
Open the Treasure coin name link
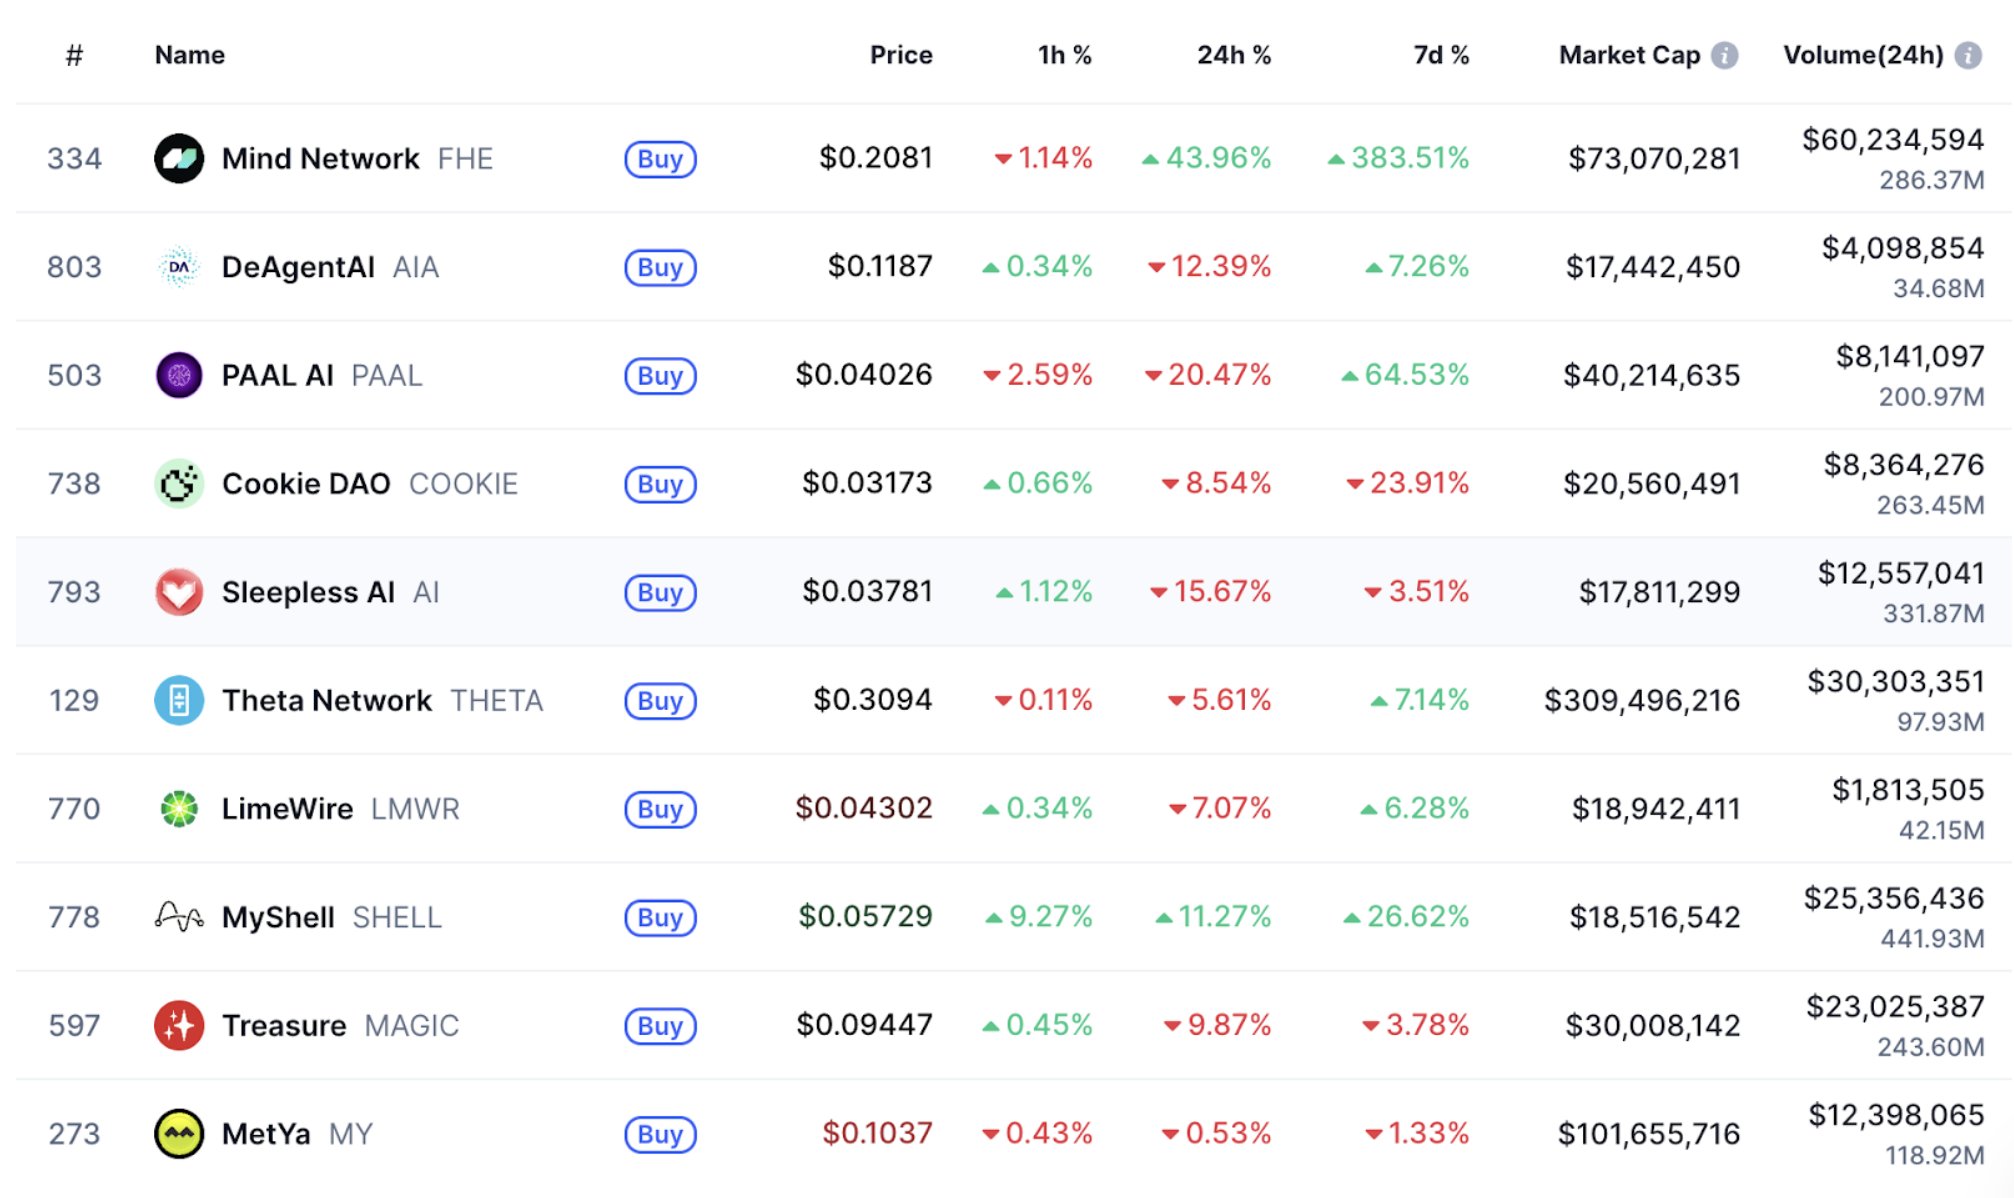(x=284, y=1026)
